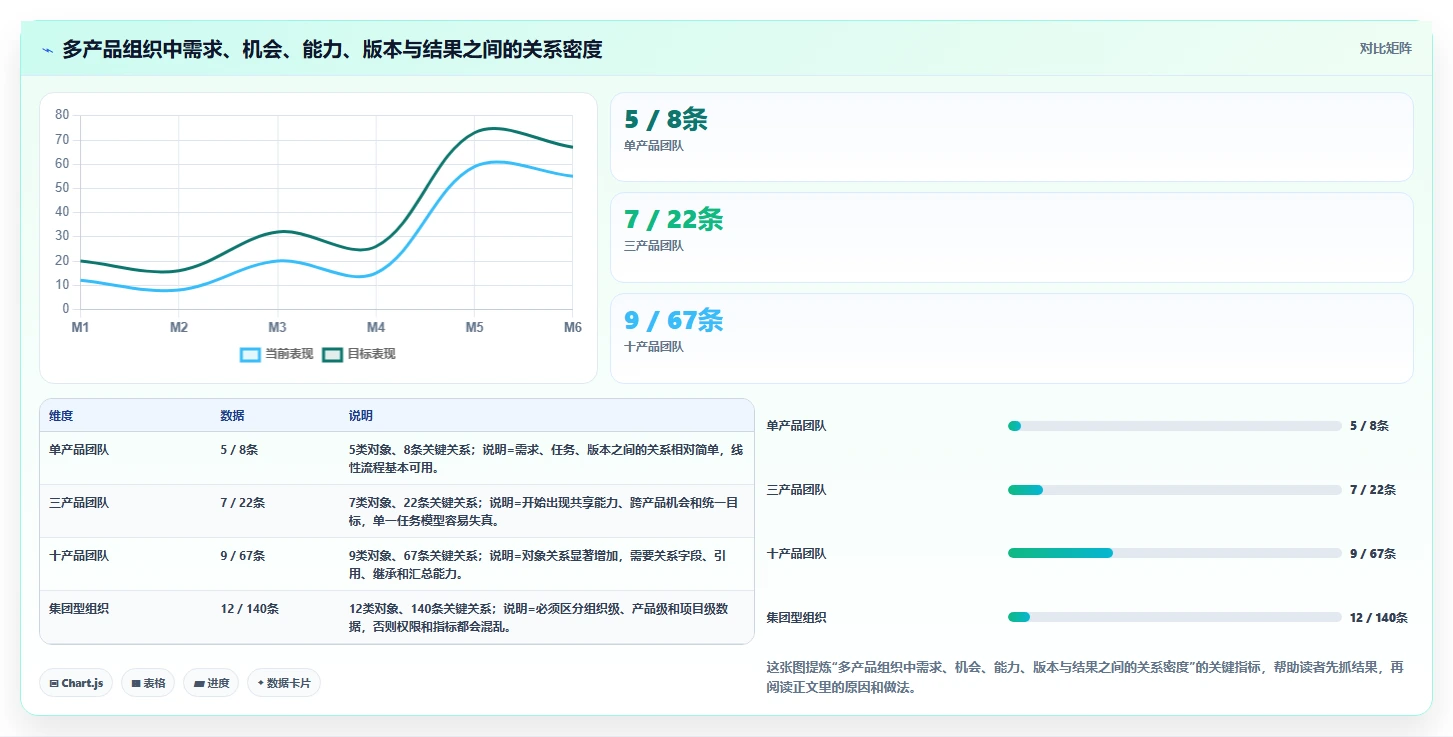The width and height of the screenshot is (1453, 737).
Task: Click the 集团型组织 progress bar
Action: 1175,617
